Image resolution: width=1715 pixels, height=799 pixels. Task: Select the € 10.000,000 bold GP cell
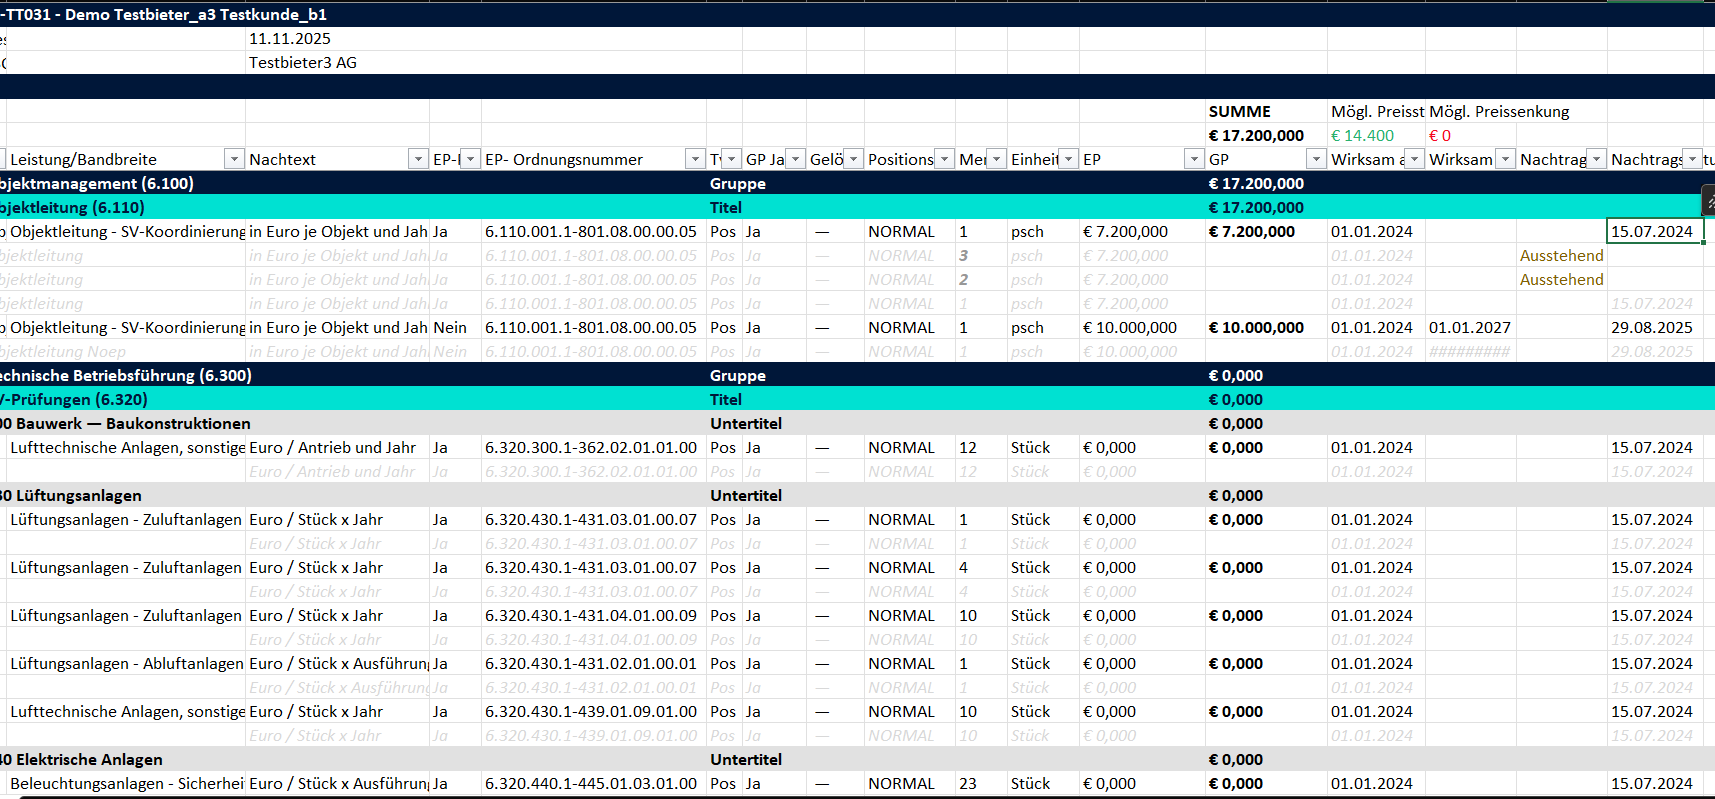click(1256, 328)
